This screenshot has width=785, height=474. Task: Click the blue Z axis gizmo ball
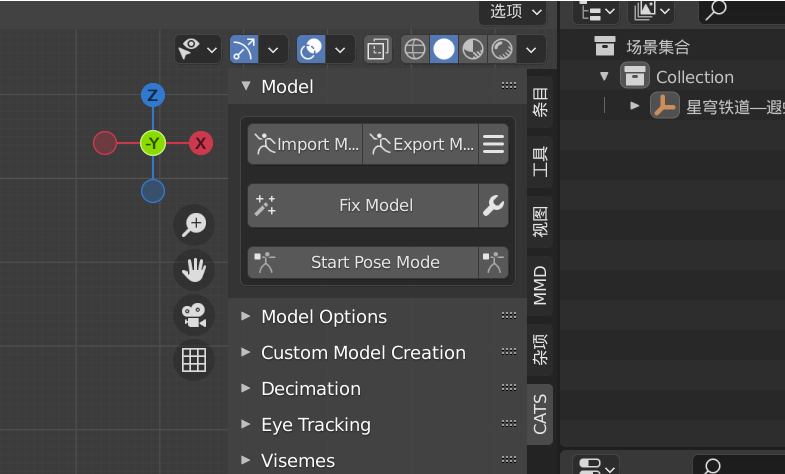153,96
